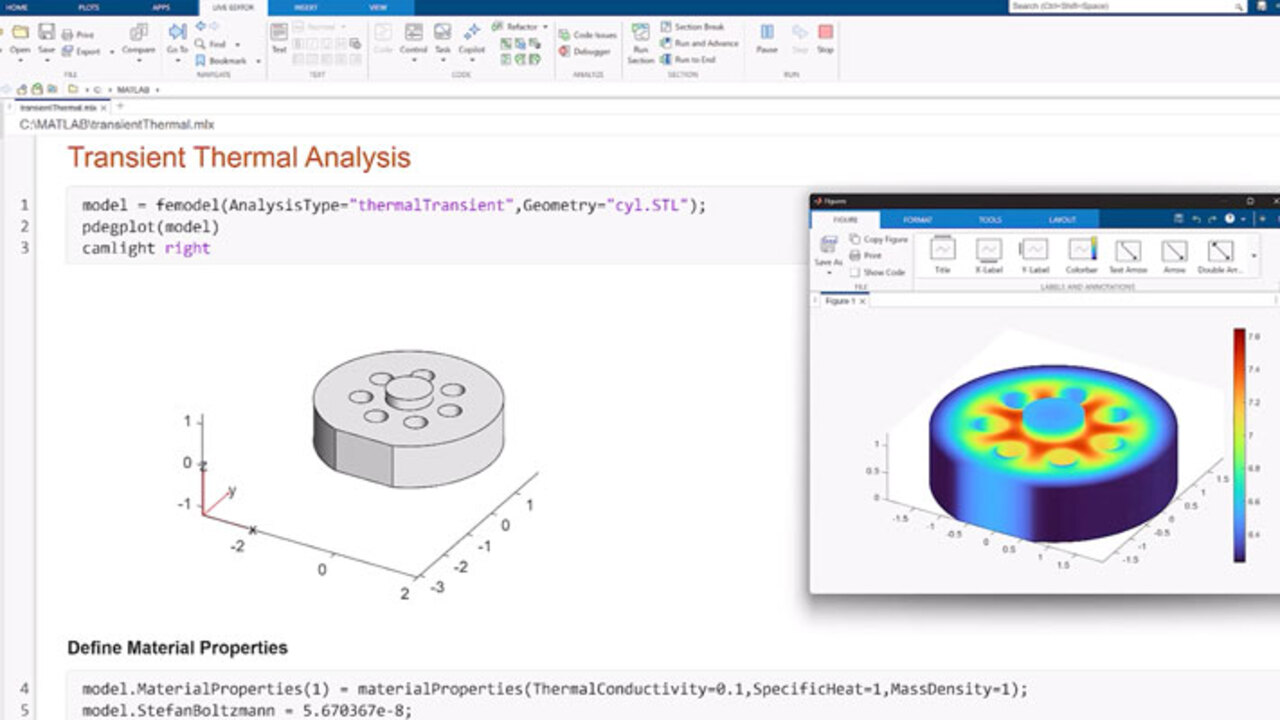Insert a Title annotation in the figure
The image size is (1280, 720).
(x=942, y=255)
